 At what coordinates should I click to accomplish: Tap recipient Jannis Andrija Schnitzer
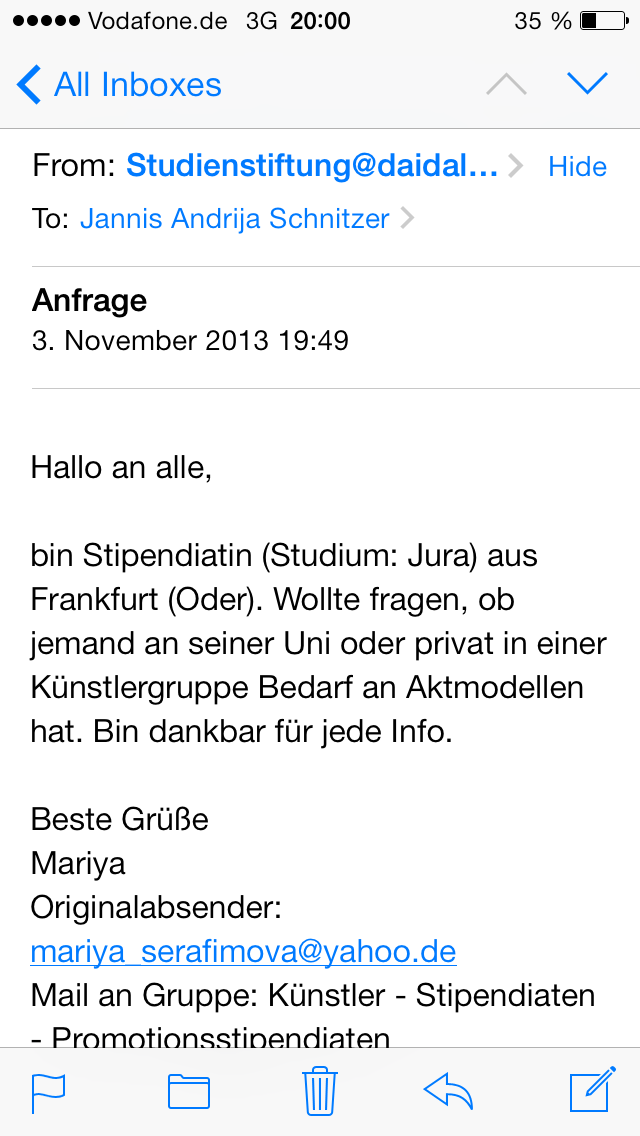(x=234, y=219)
